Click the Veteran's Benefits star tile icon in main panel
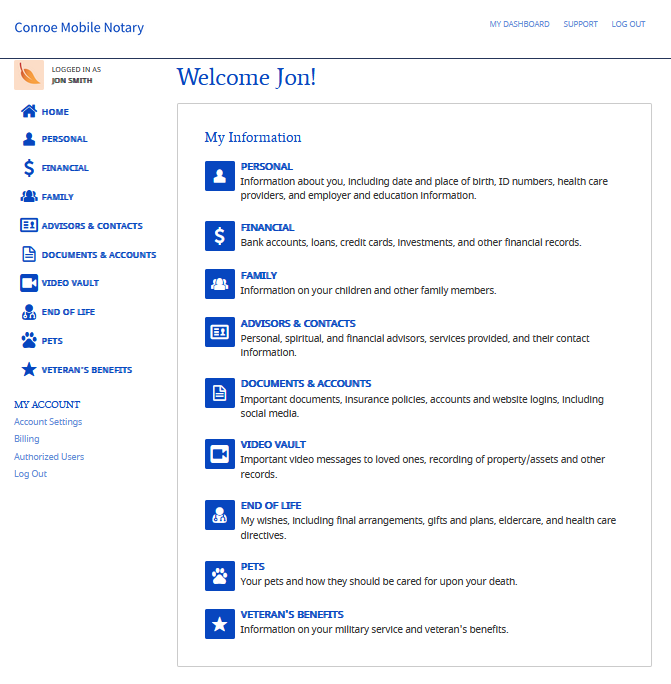Image resolution: width=671 pixels, height=684 pixels. 220,624
